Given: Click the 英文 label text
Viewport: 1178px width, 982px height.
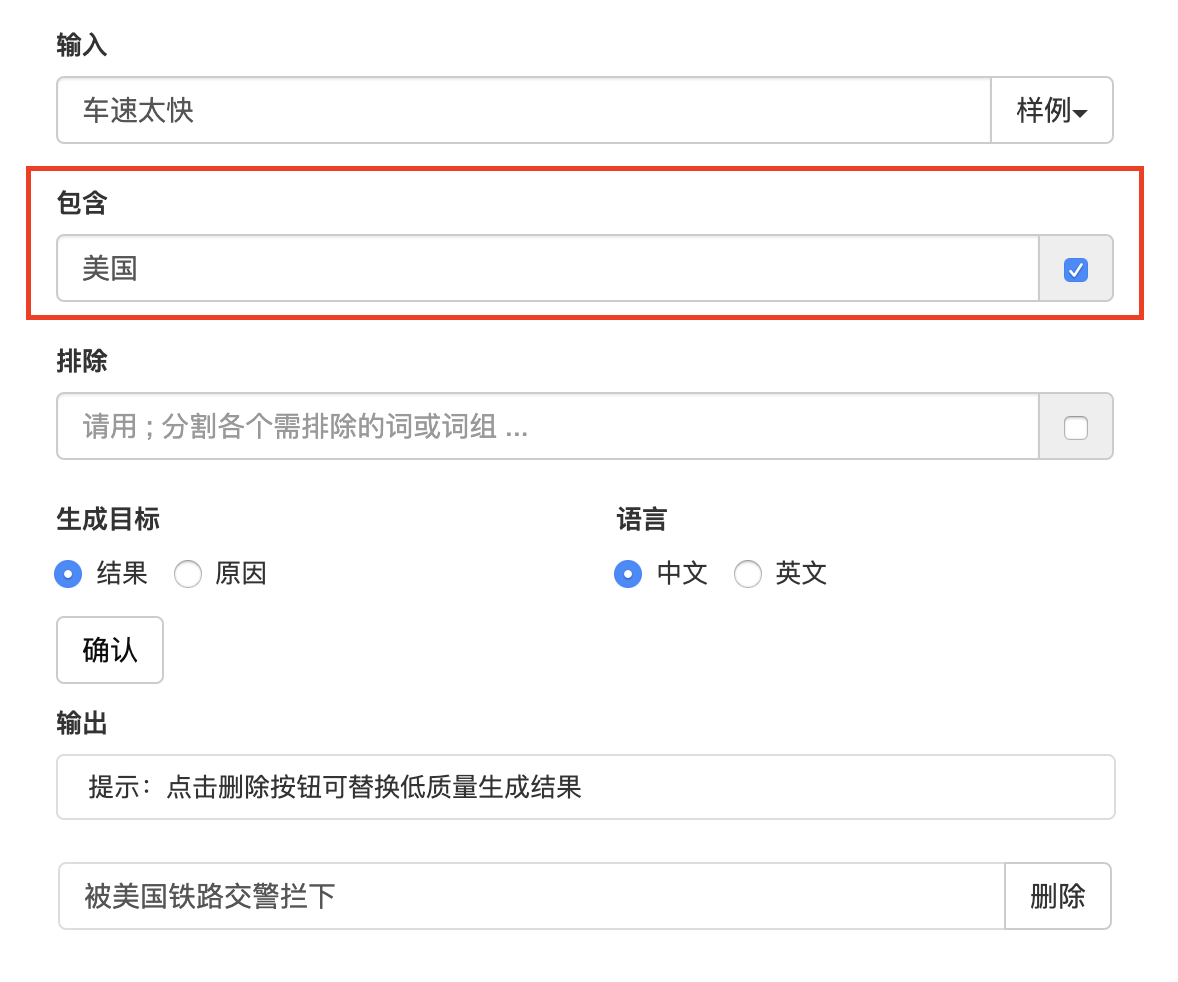Looking at the screenshot, I should point(801,573).
